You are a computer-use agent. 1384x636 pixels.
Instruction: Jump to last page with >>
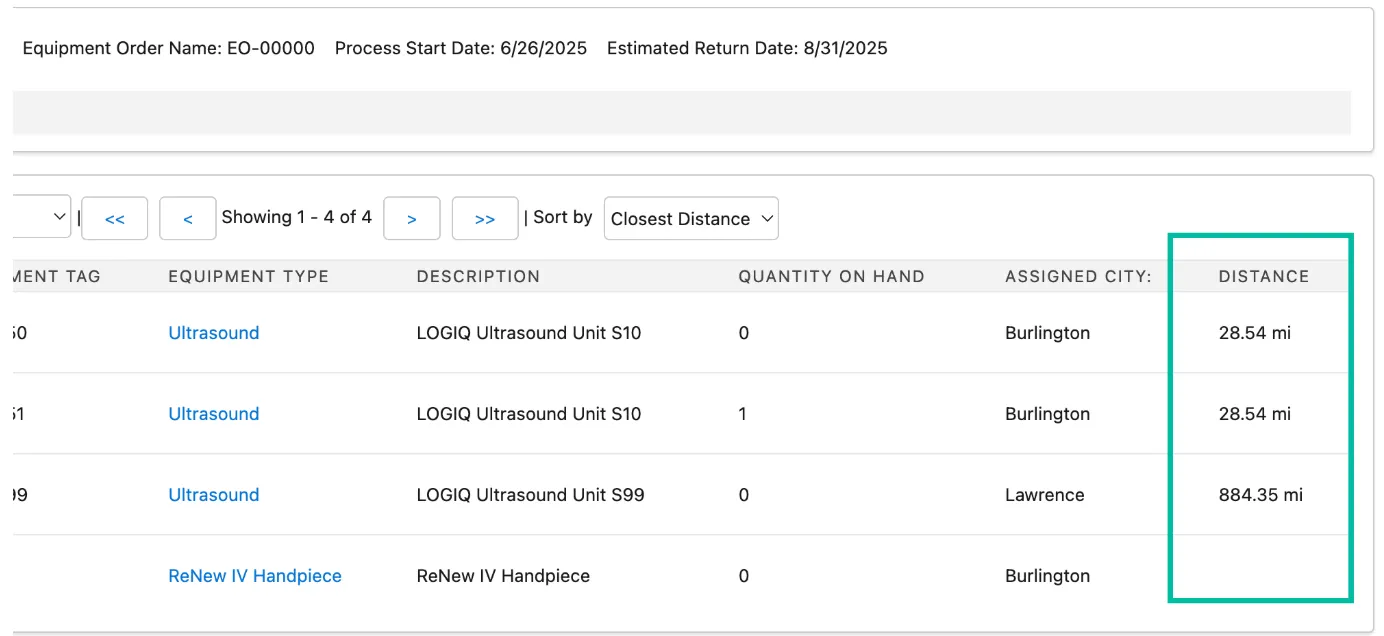click(485, 218)
